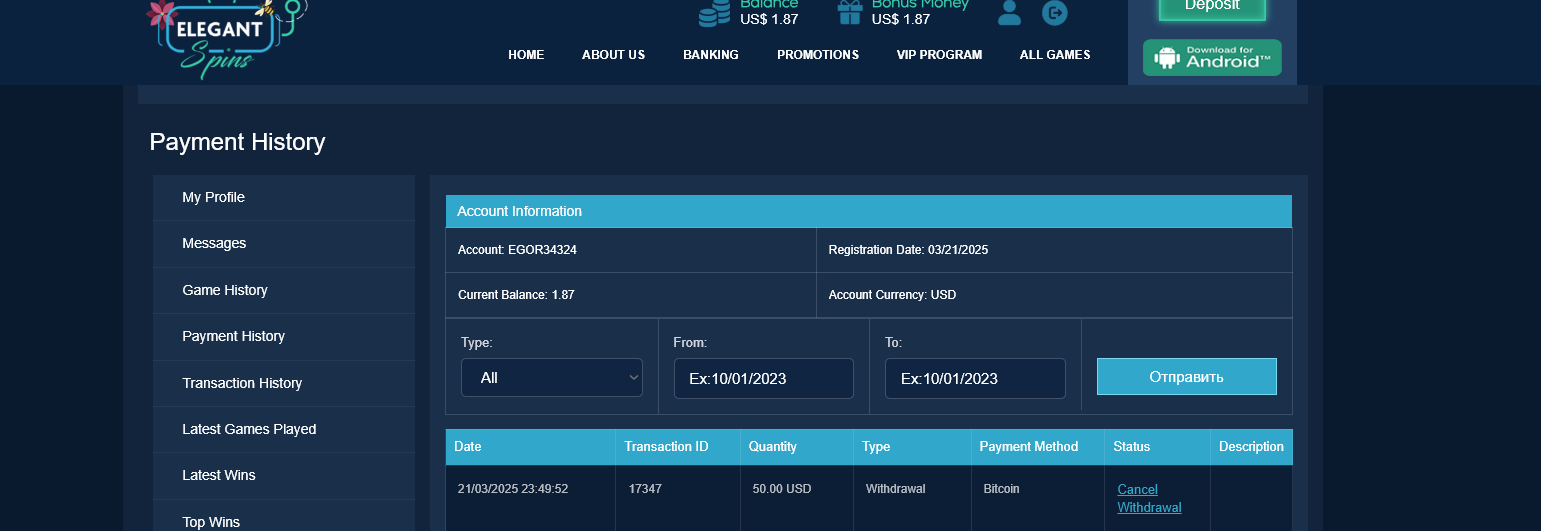
Task: Open the Type dropdown set to All
Action: pos(552,378)
